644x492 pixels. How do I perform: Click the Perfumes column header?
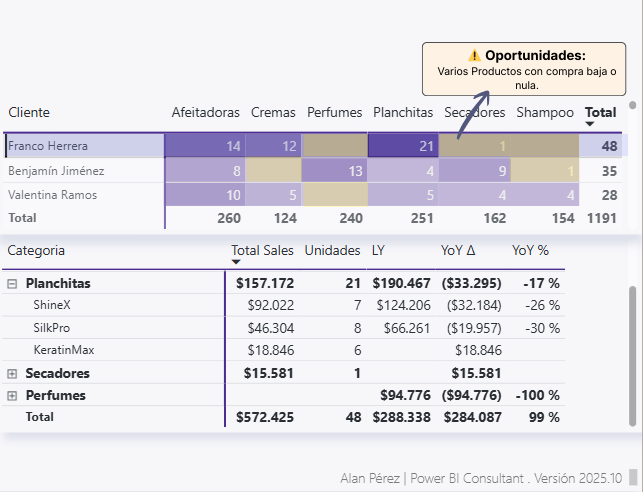tap(334, 113)
